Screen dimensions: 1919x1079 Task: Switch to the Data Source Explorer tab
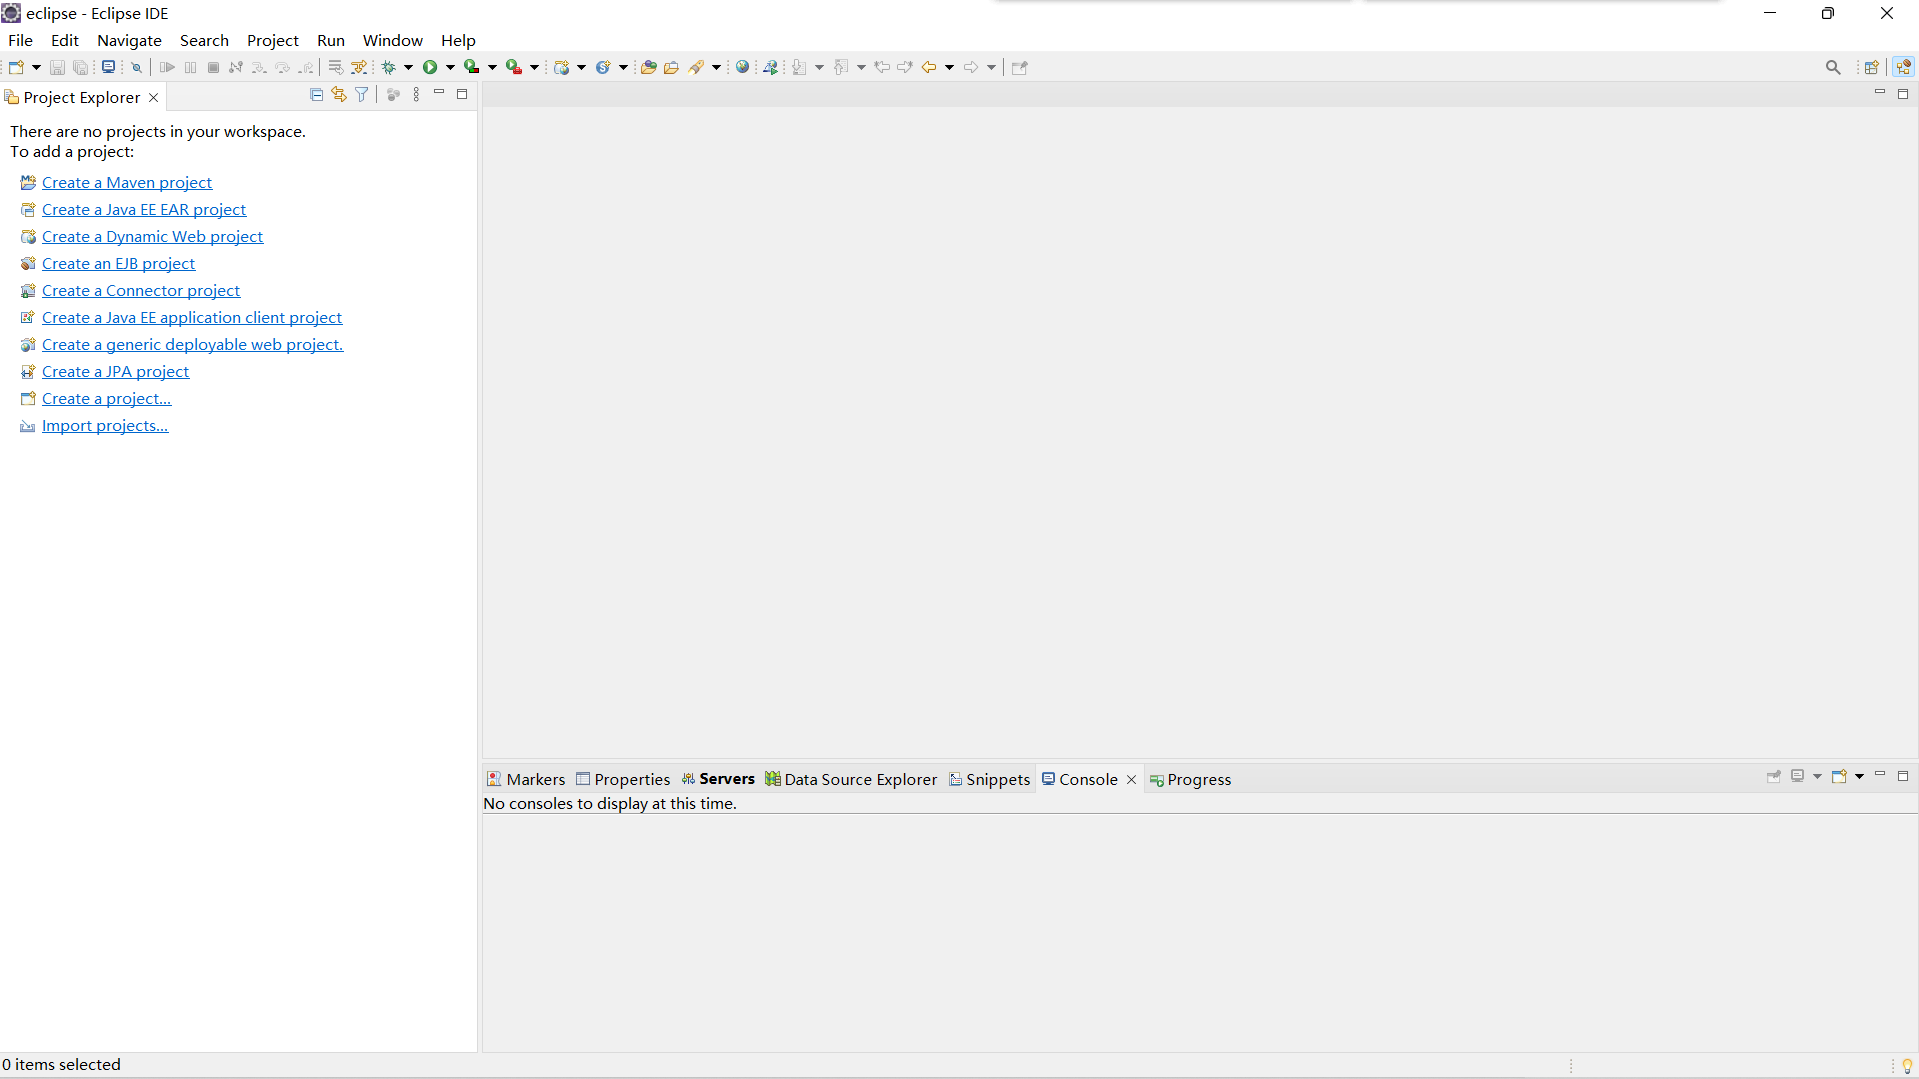pos(851,779)
